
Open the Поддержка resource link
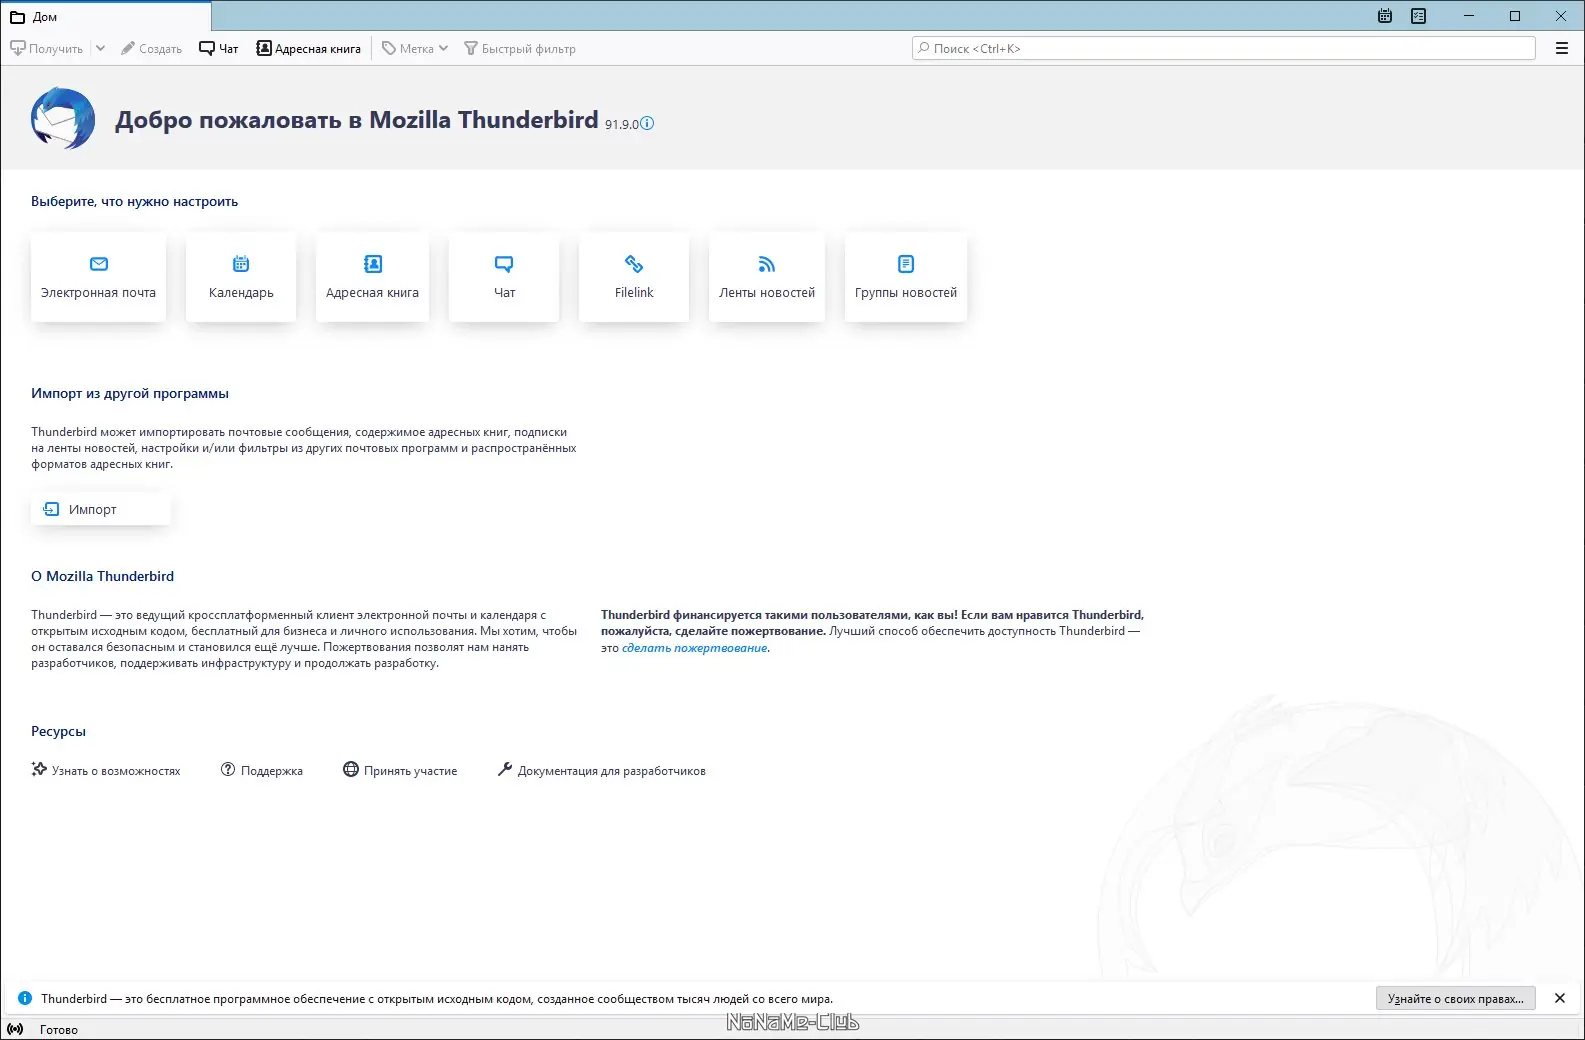(262, 770)
